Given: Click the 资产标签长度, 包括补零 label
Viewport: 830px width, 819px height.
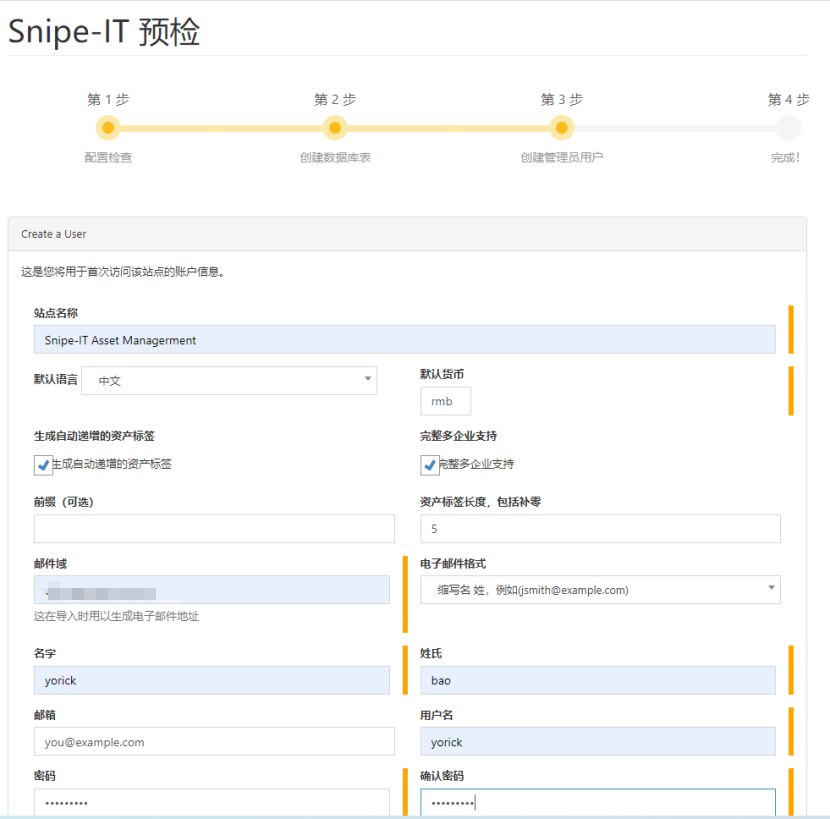Looking at the screenshot, I should pyautogui.click(x=481, y=502).
